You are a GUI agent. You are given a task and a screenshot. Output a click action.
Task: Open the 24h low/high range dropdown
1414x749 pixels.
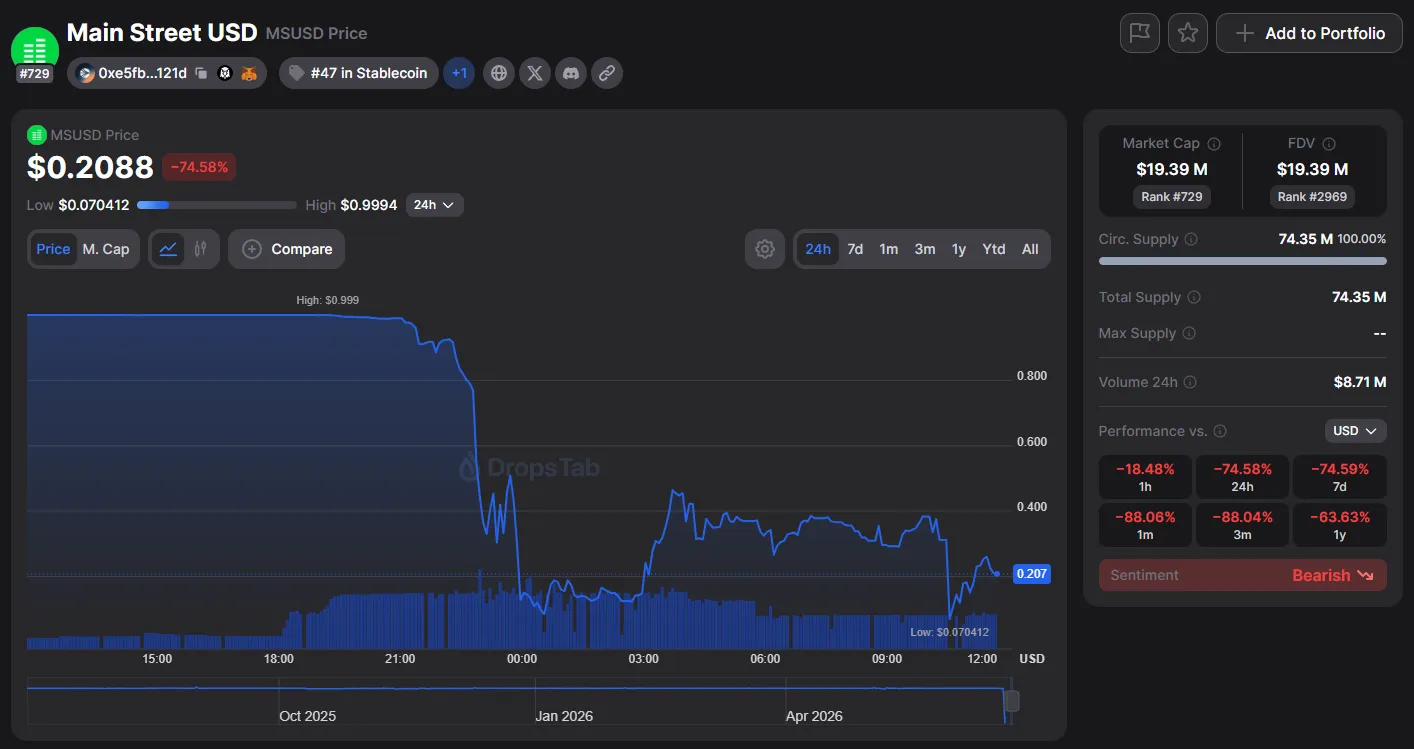click(x=435, y=205)
